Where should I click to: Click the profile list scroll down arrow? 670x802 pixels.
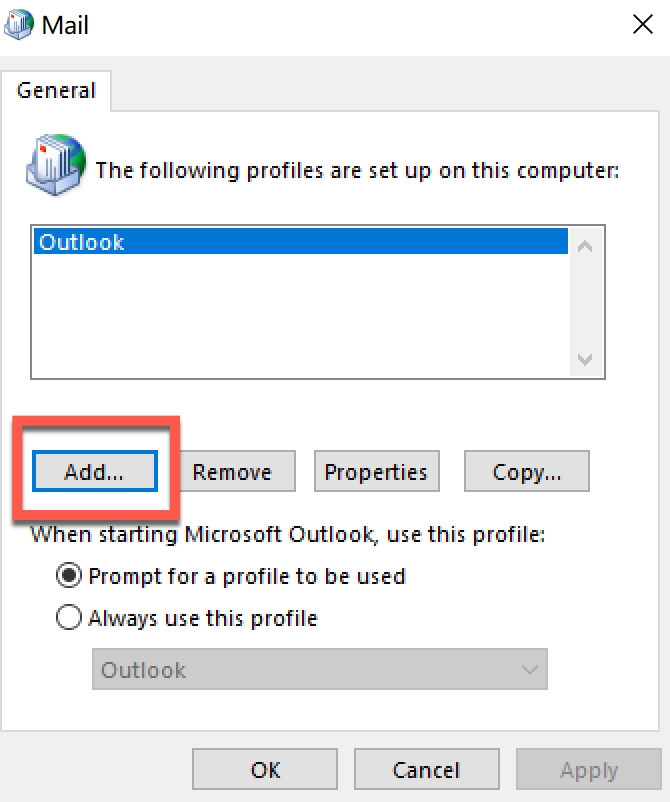[585, 360]
